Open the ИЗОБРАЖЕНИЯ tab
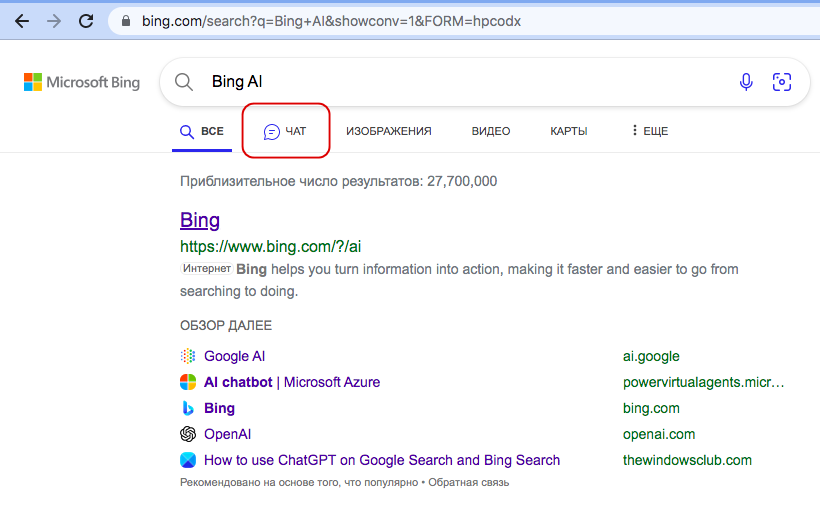The width and height of the screenshot is (820, 507). (389, 131)
